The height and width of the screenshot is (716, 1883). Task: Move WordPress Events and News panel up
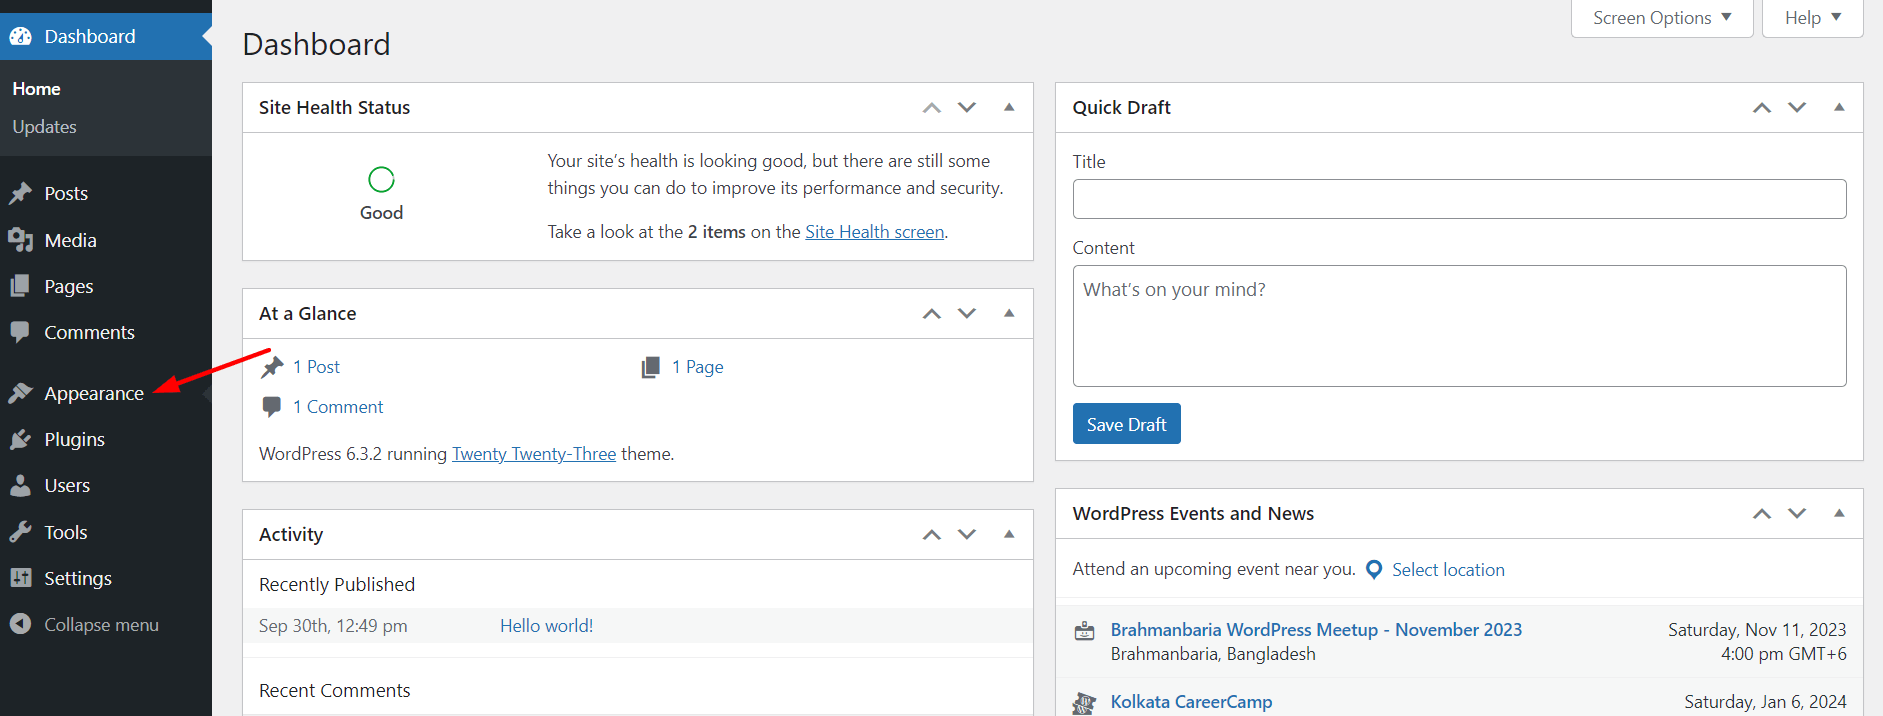click(x=1762, y=513)
